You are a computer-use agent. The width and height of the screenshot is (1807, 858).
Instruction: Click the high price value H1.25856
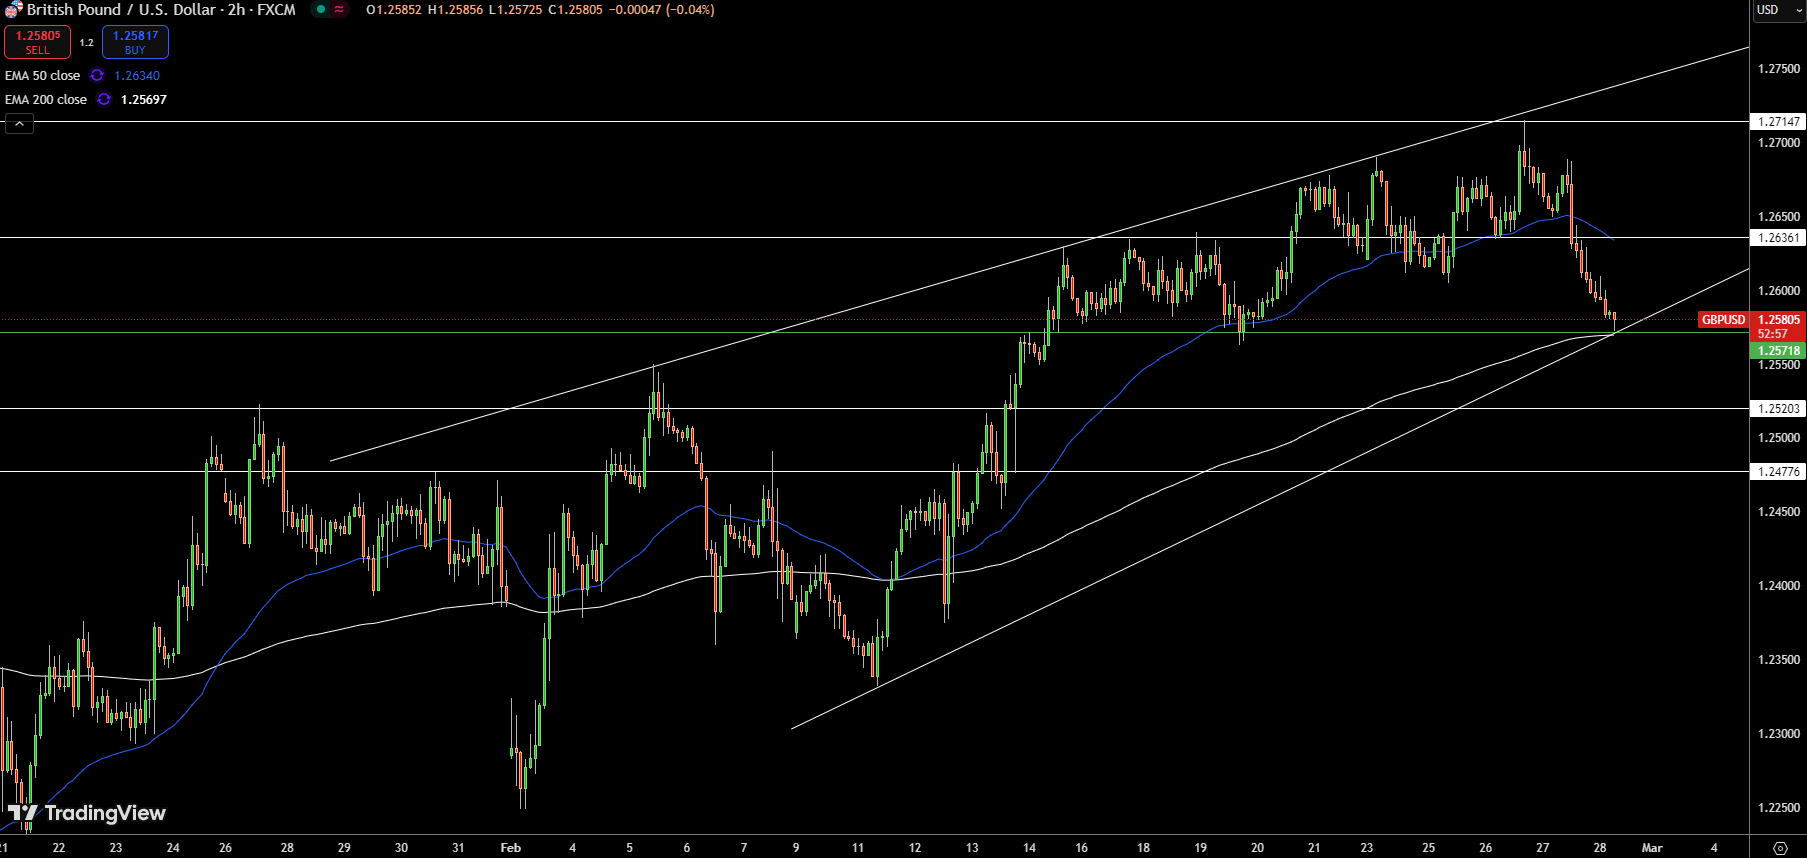pos(455,10)
